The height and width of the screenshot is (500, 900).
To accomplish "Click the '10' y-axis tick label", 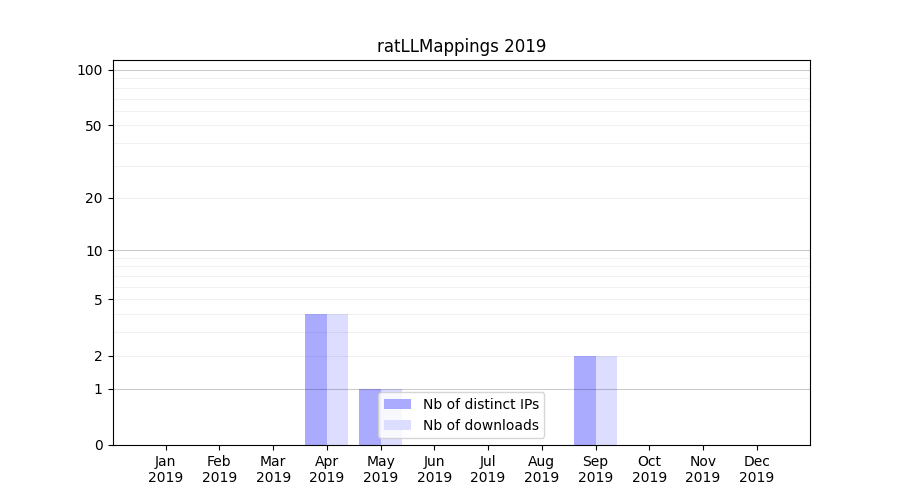I will pos(94,251).
